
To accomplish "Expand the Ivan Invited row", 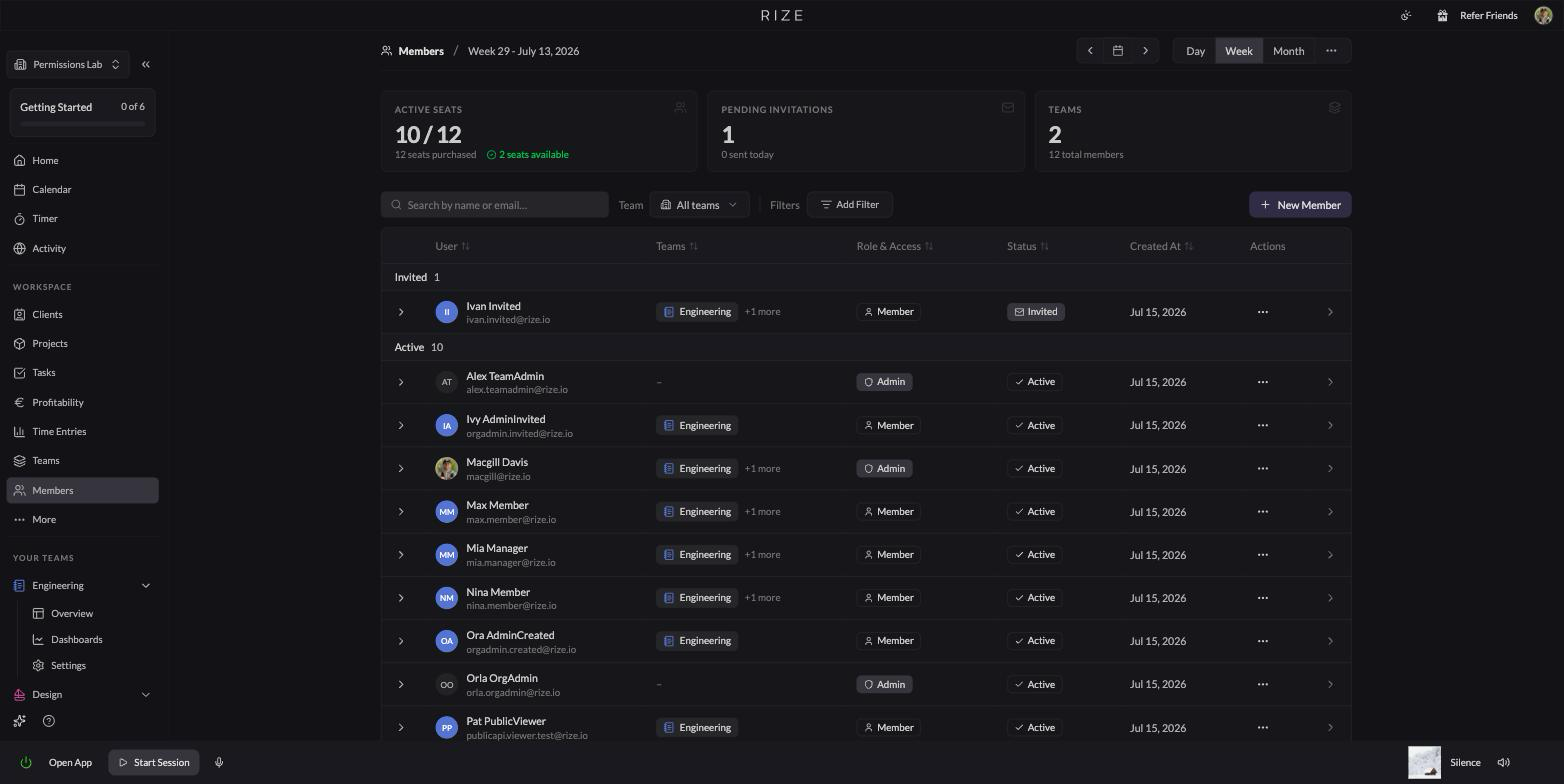I will coord(401,312).
